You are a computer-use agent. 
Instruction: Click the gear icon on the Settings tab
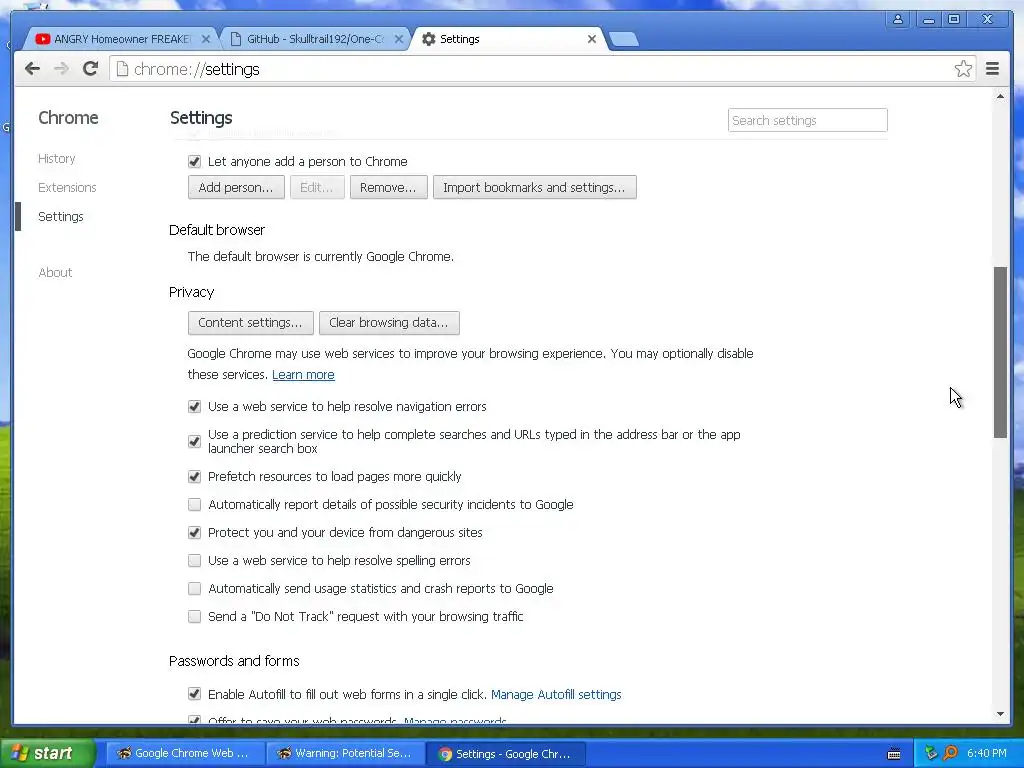[428, 39]
